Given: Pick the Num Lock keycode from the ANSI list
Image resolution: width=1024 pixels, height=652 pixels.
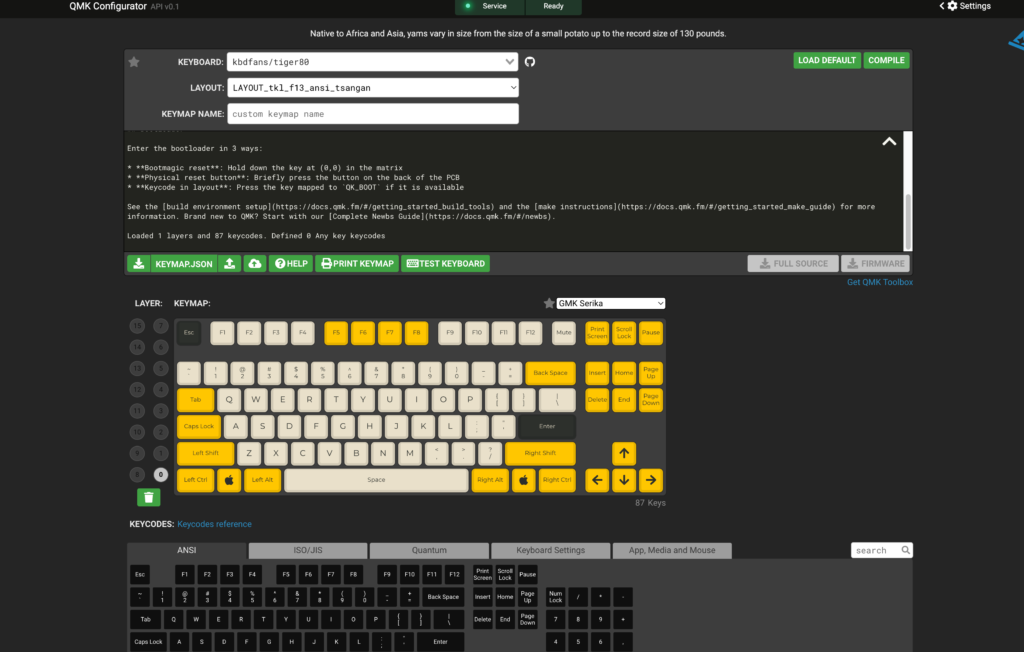Looking at the screenshot, I should click(x=555, y=597).
